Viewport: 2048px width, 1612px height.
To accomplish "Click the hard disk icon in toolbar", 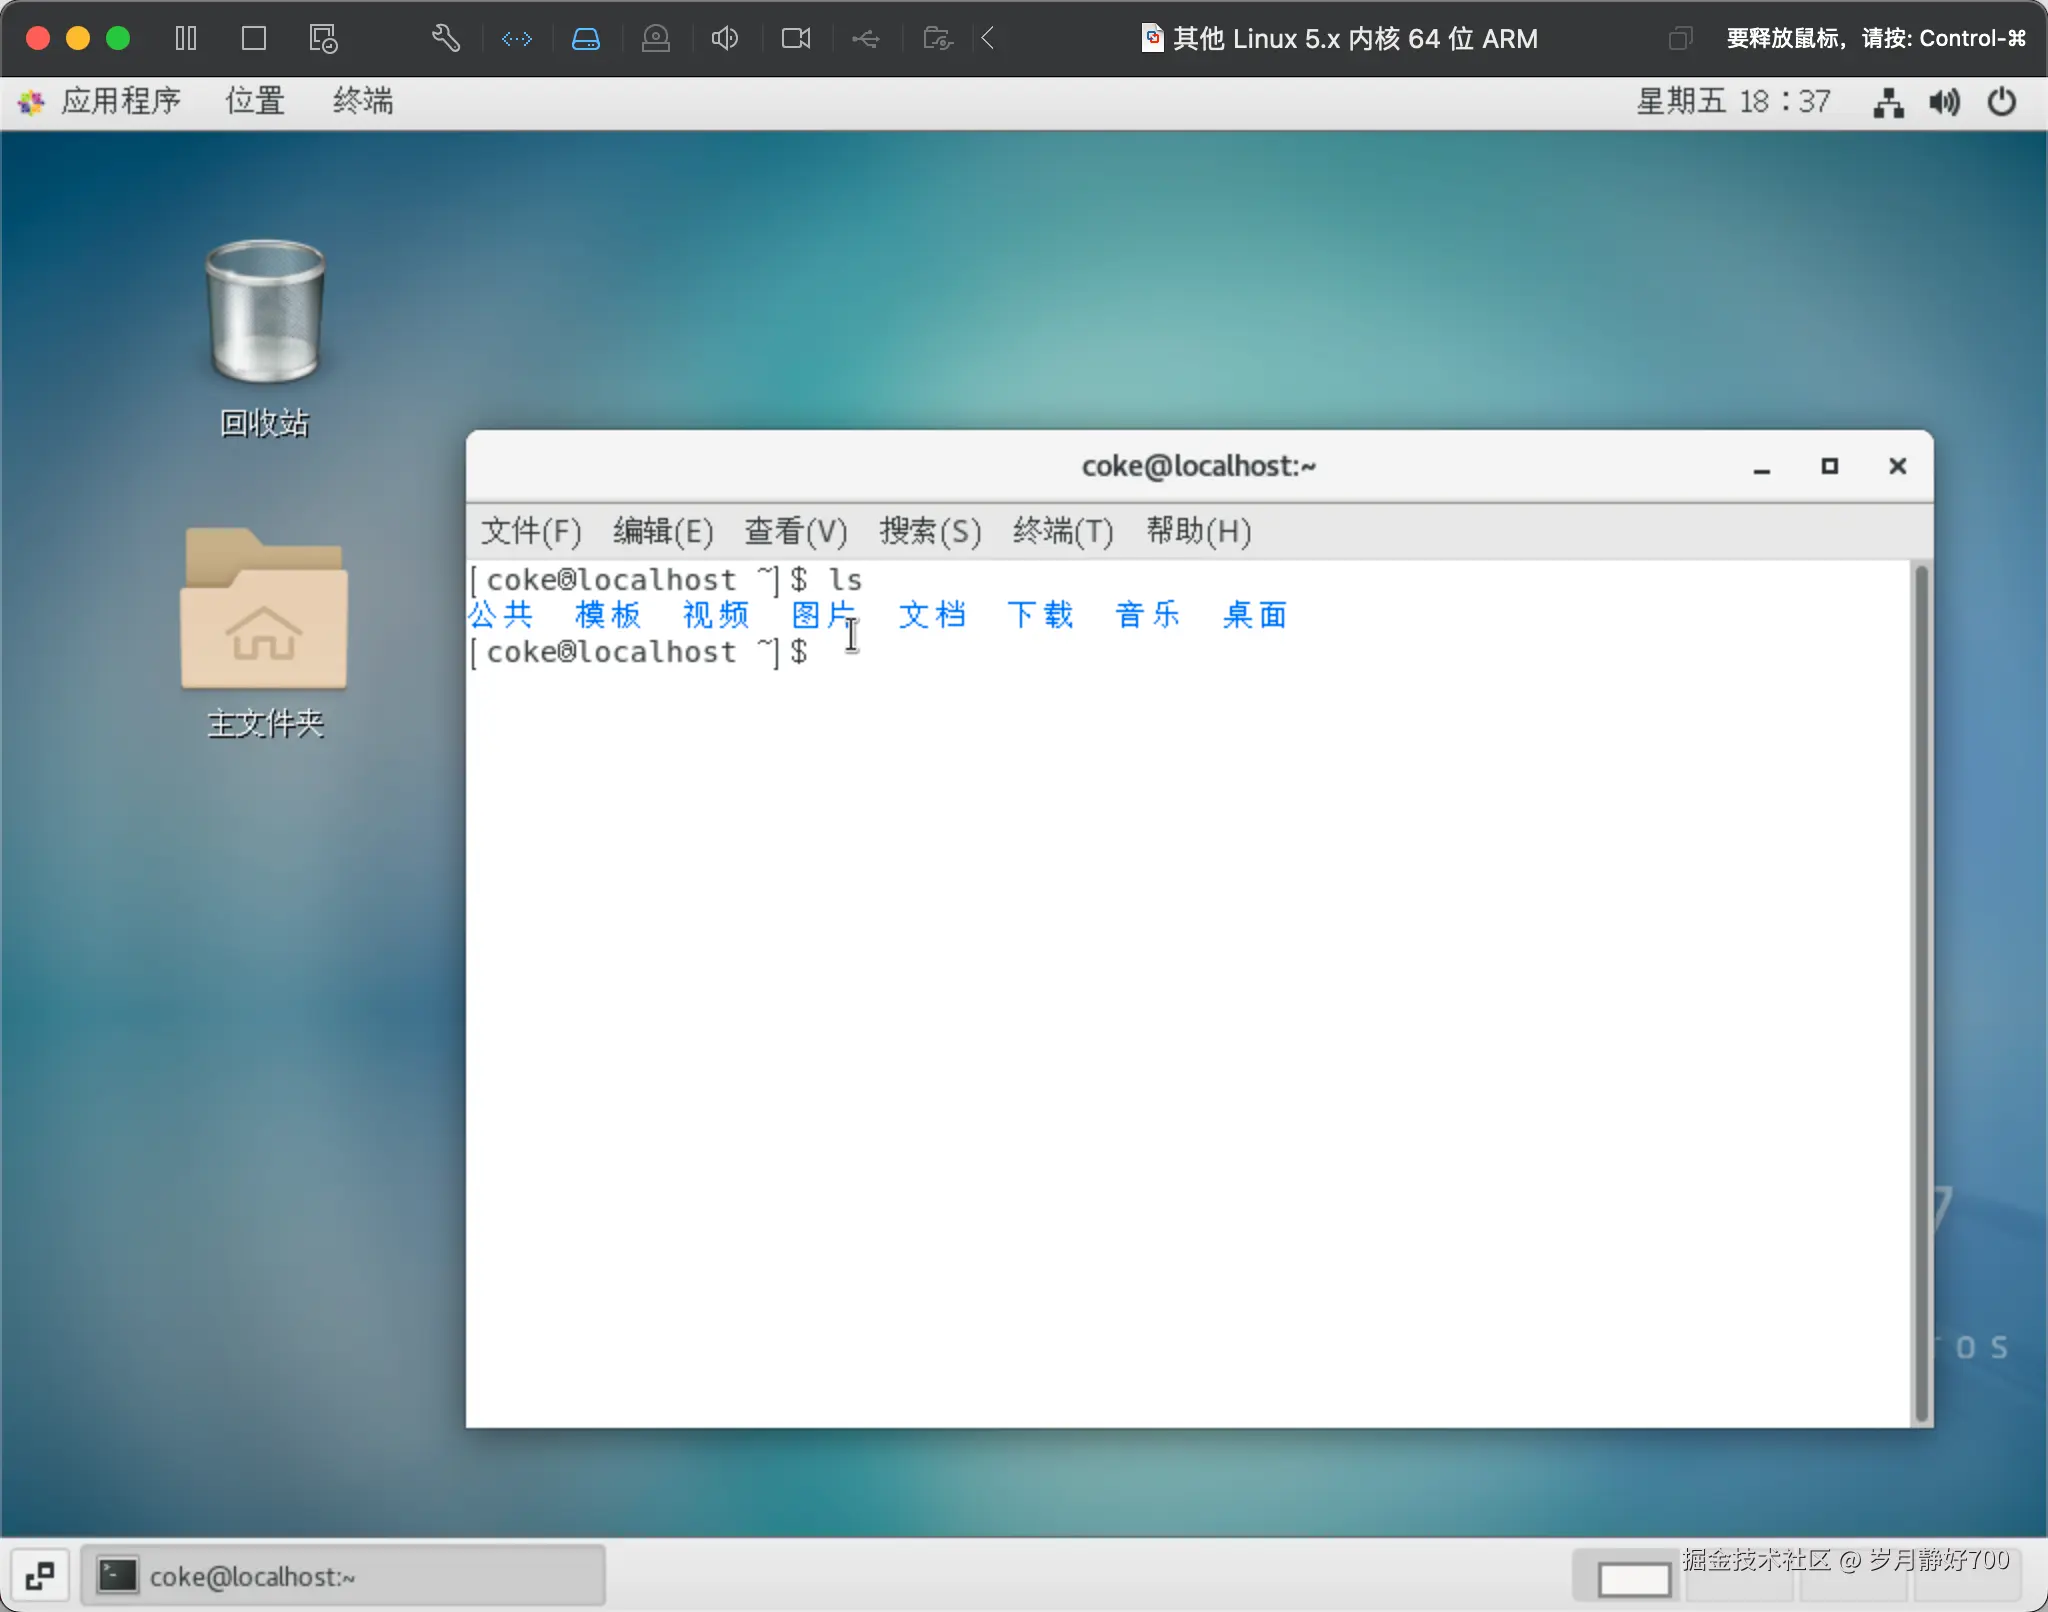I will pyautogui.click(x=586, y=39).
